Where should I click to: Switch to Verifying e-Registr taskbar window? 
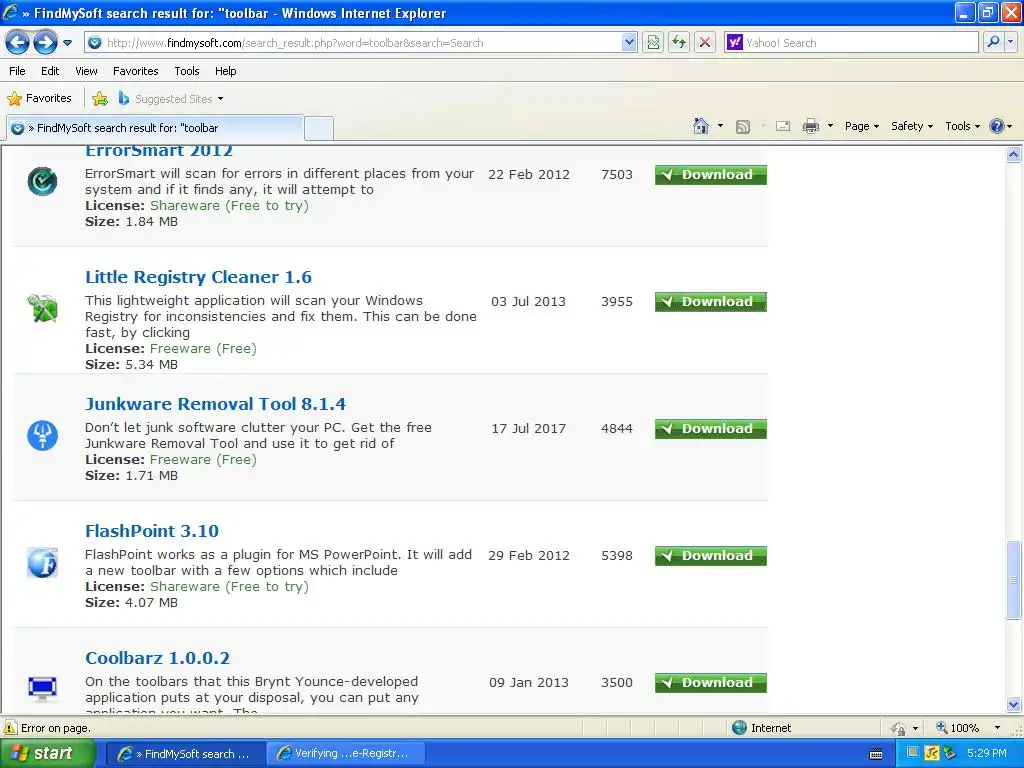(346, 754)
